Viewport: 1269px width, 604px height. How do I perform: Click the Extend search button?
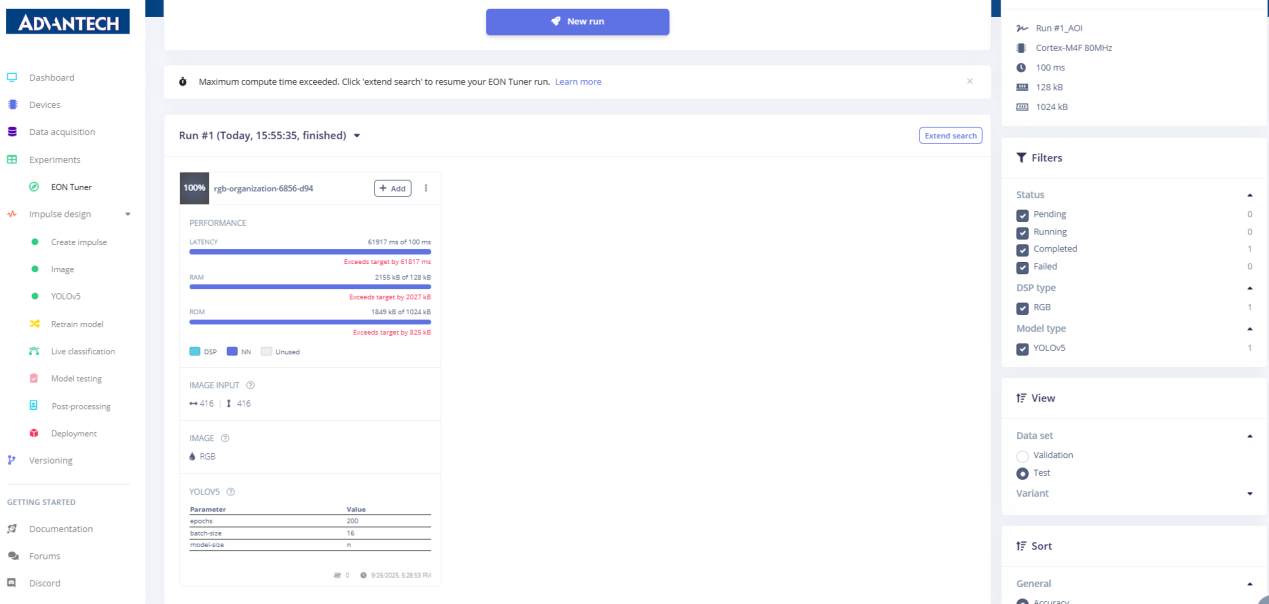click(x=950, y=136)
